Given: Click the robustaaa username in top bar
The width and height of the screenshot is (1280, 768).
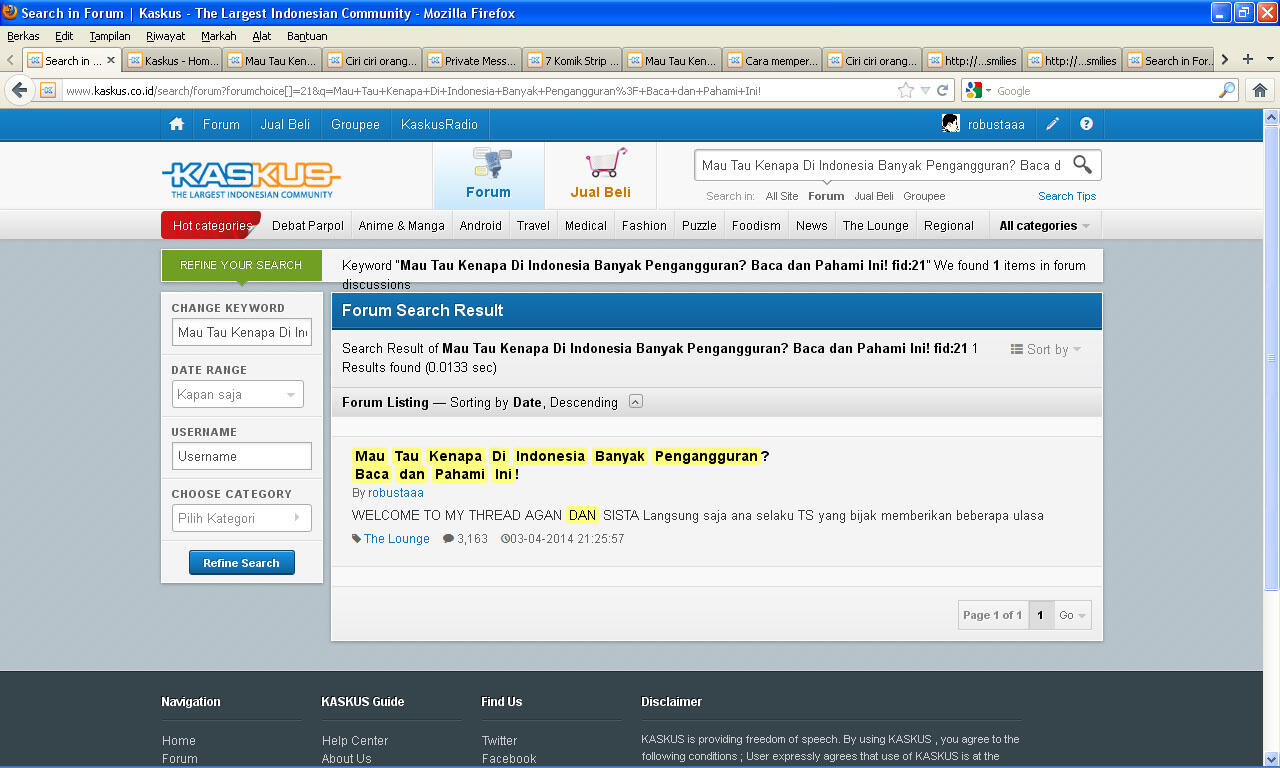Looking at the screenshot, I should pyautogui.click(x=996, y=125).
